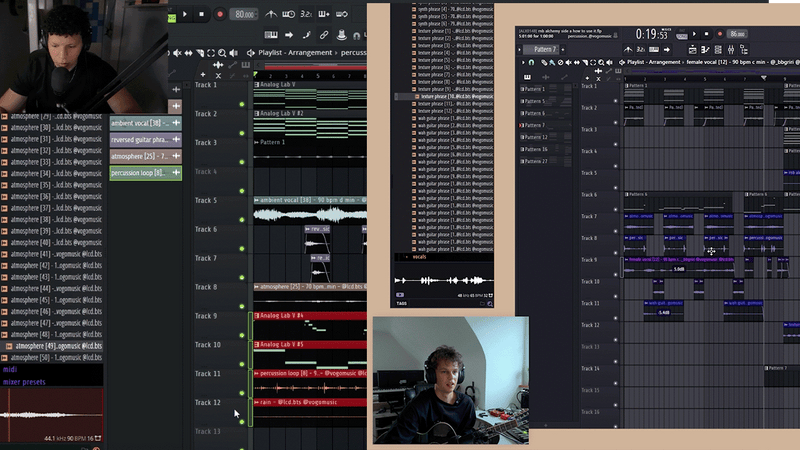800x450 pixels.
Task: Mute Track 5 using its green dot
Action: tap(242, 220)
